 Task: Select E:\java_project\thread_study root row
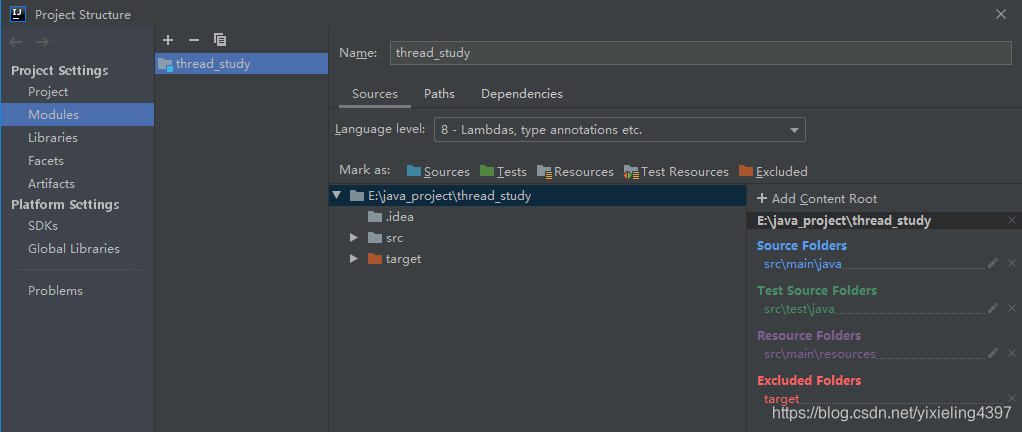click(x=538, y=195)
